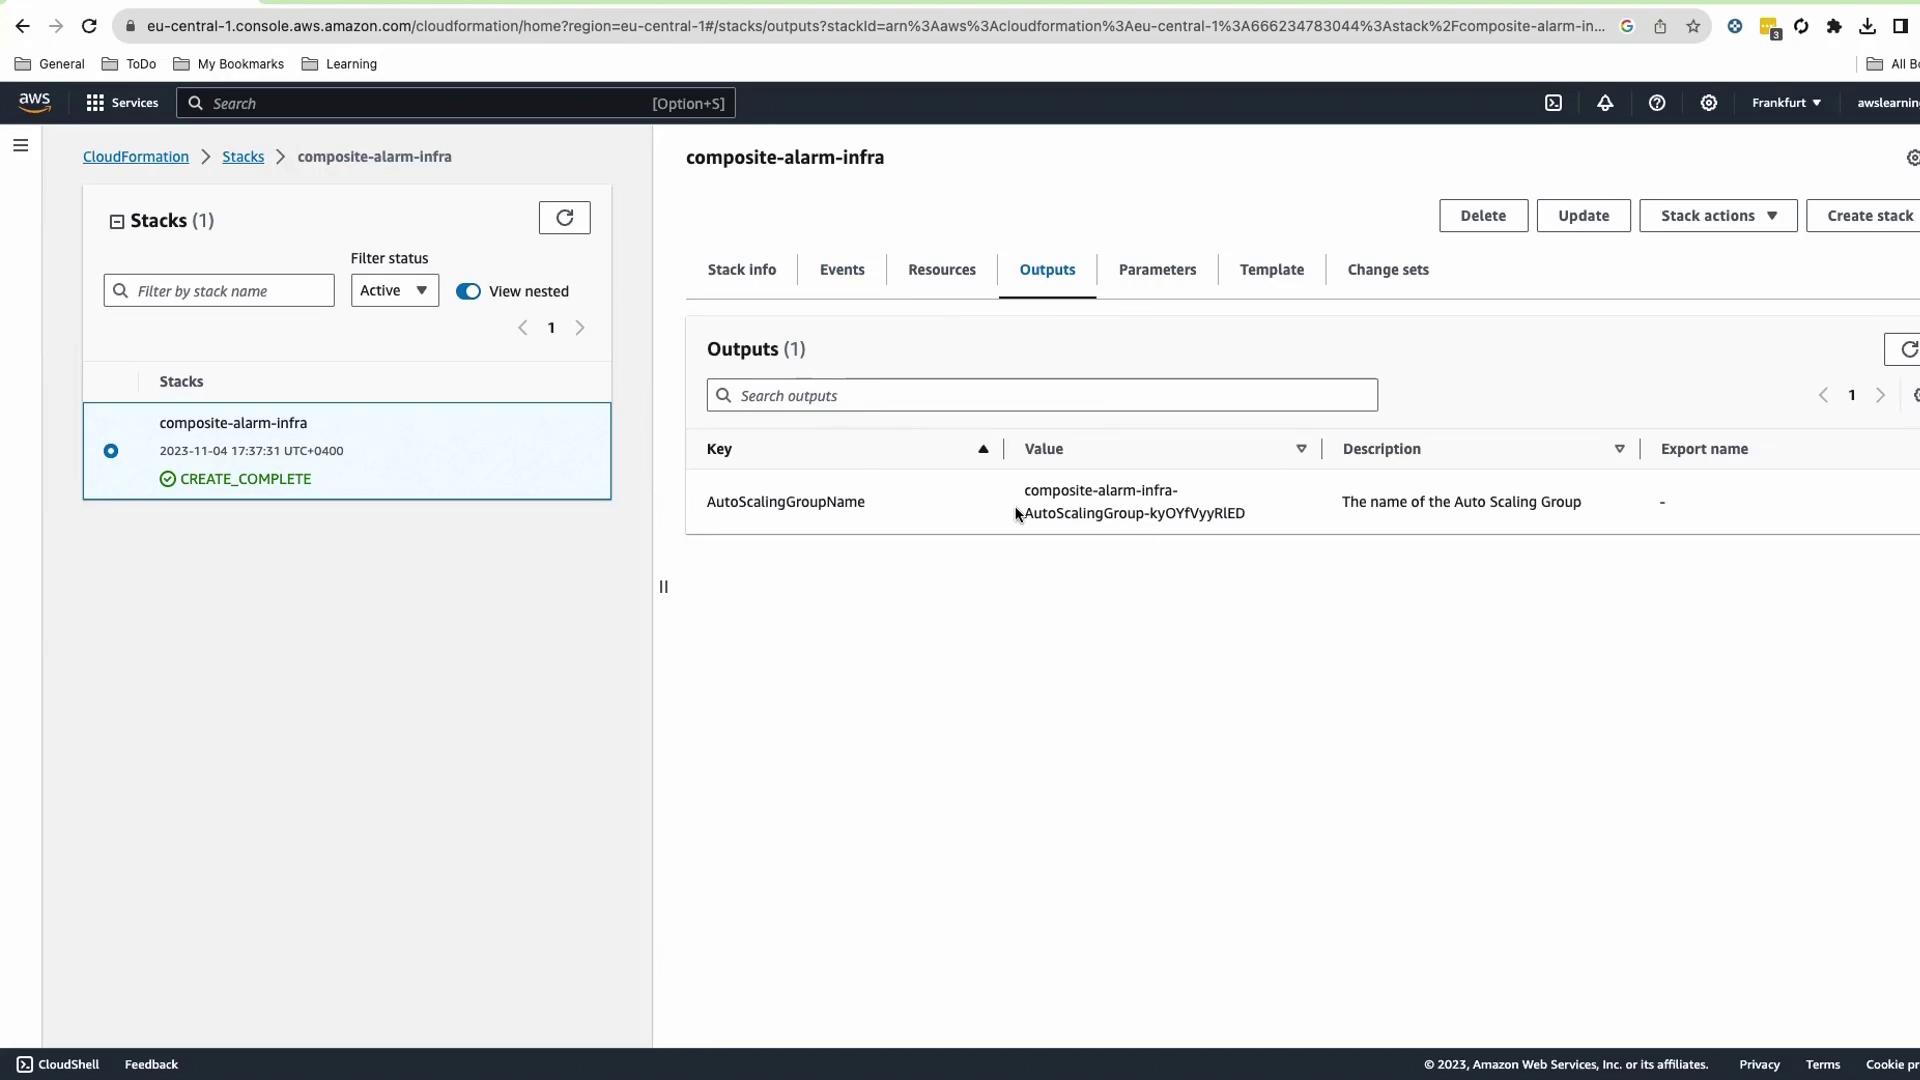The height and width of the screenshot is (1080, 1920).
Task: Switch to the Template tab
Action: [1271, 270]
